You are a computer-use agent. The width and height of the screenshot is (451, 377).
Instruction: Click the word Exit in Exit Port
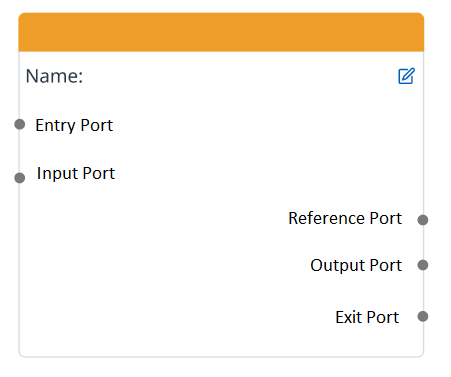pyautogui.click(x=349, y=317)
